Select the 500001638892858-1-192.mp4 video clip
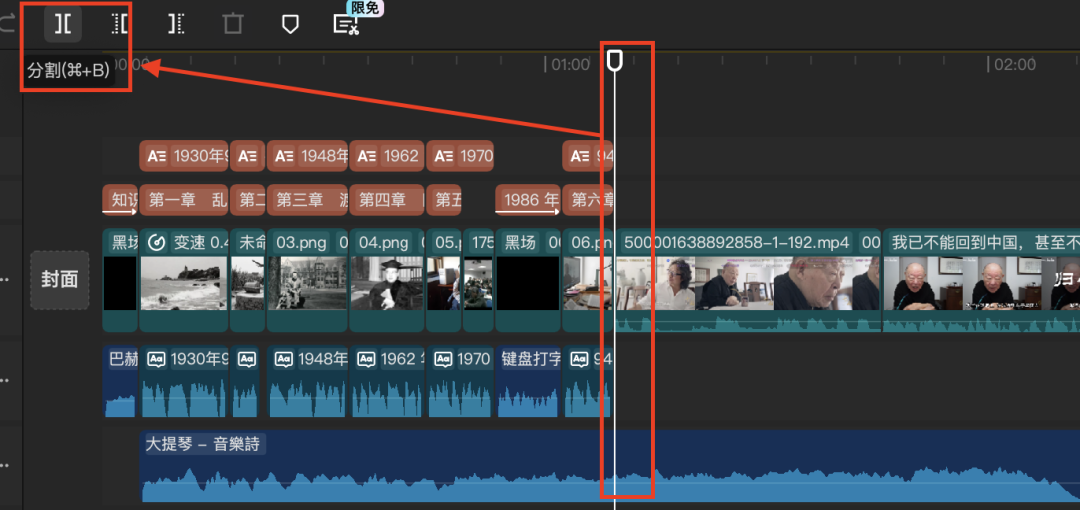Screen dimensions: 1080x510 (748, 280)
